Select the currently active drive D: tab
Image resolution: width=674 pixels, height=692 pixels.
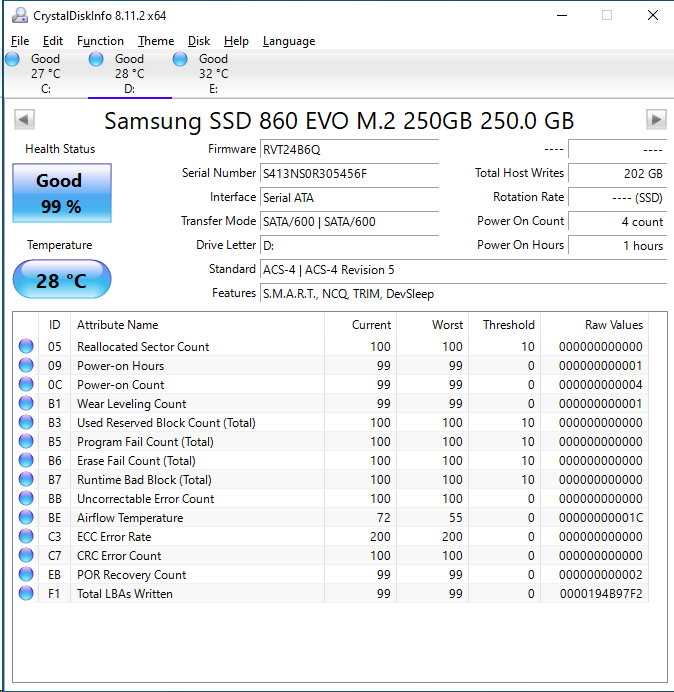[129, 74]
